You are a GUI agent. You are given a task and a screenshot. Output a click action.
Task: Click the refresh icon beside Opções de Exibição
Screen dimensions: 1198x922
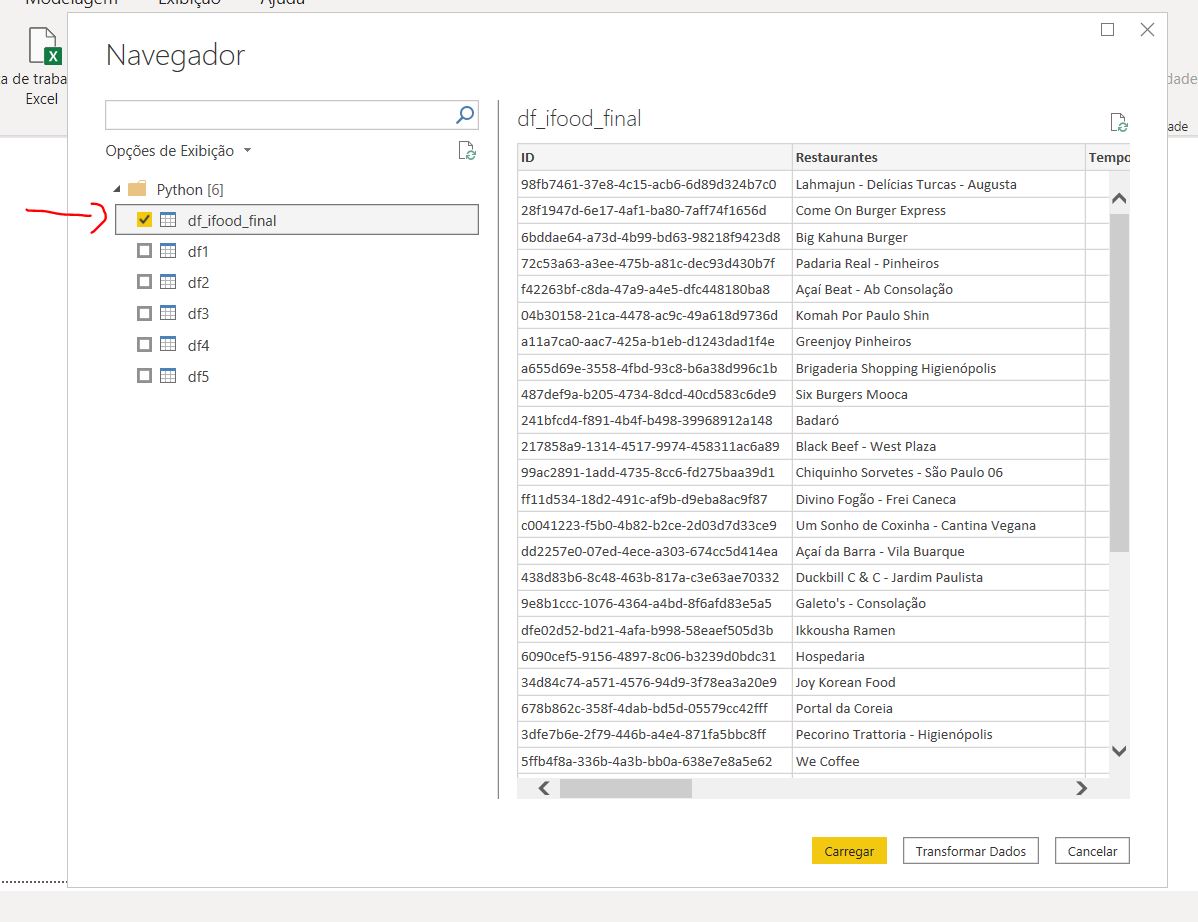(x=467, y=150)
